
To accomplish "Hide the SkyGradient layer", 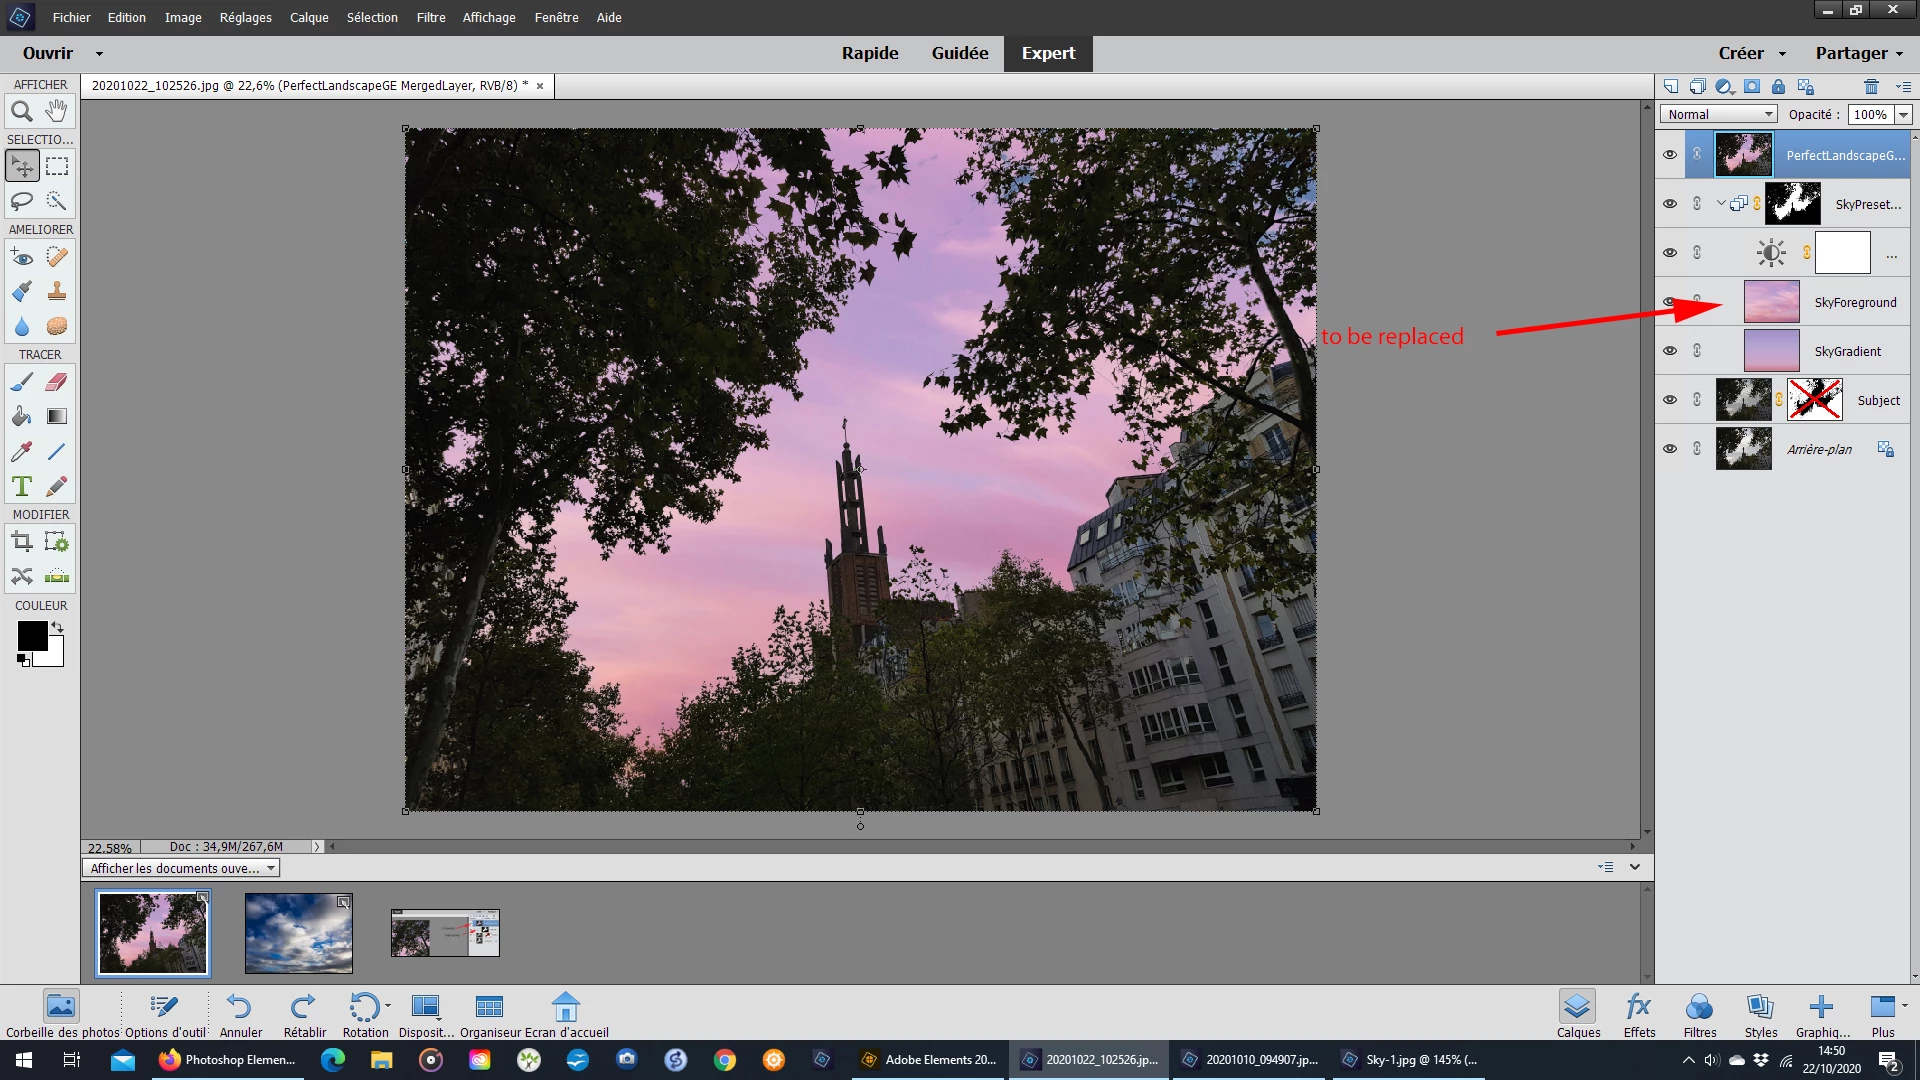I will (1670, 351).
